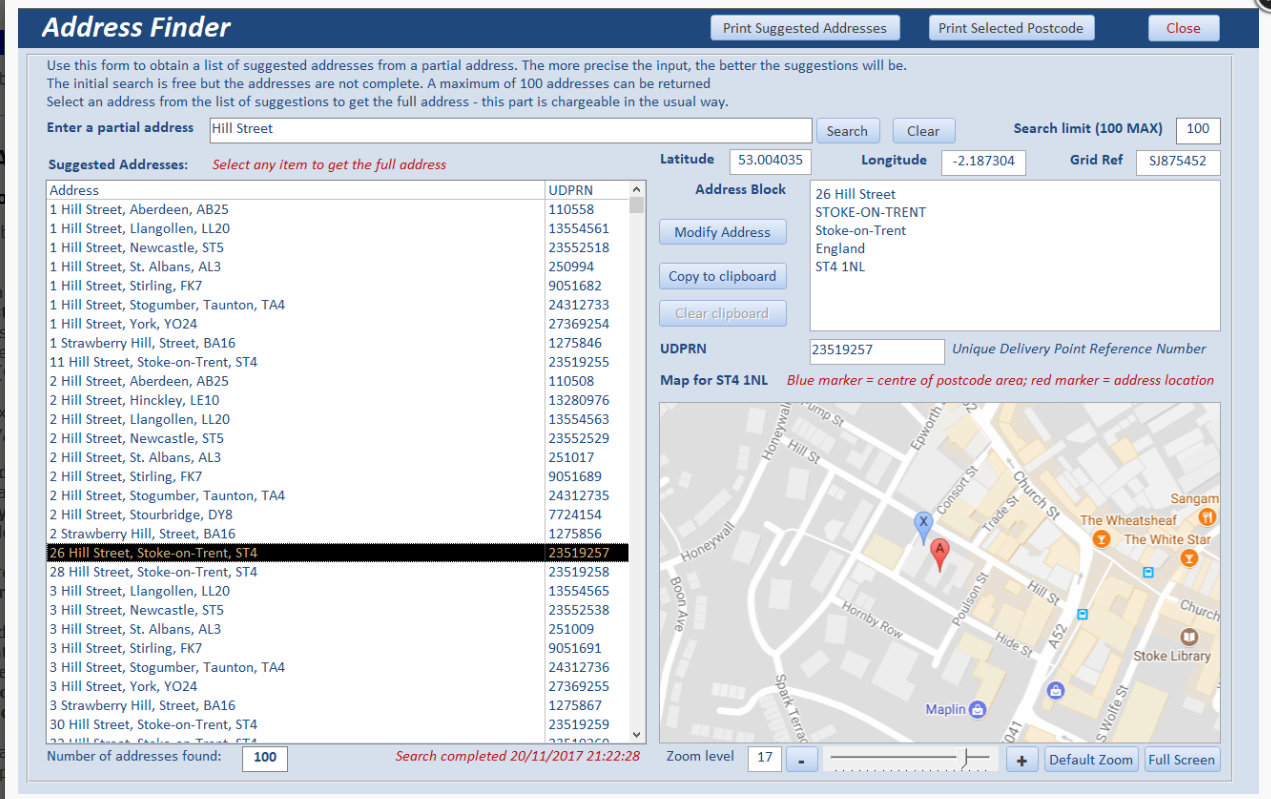Screen dimensions: 1271x799
Task: Click the red address location marker on map
Action: pos(939,554)
